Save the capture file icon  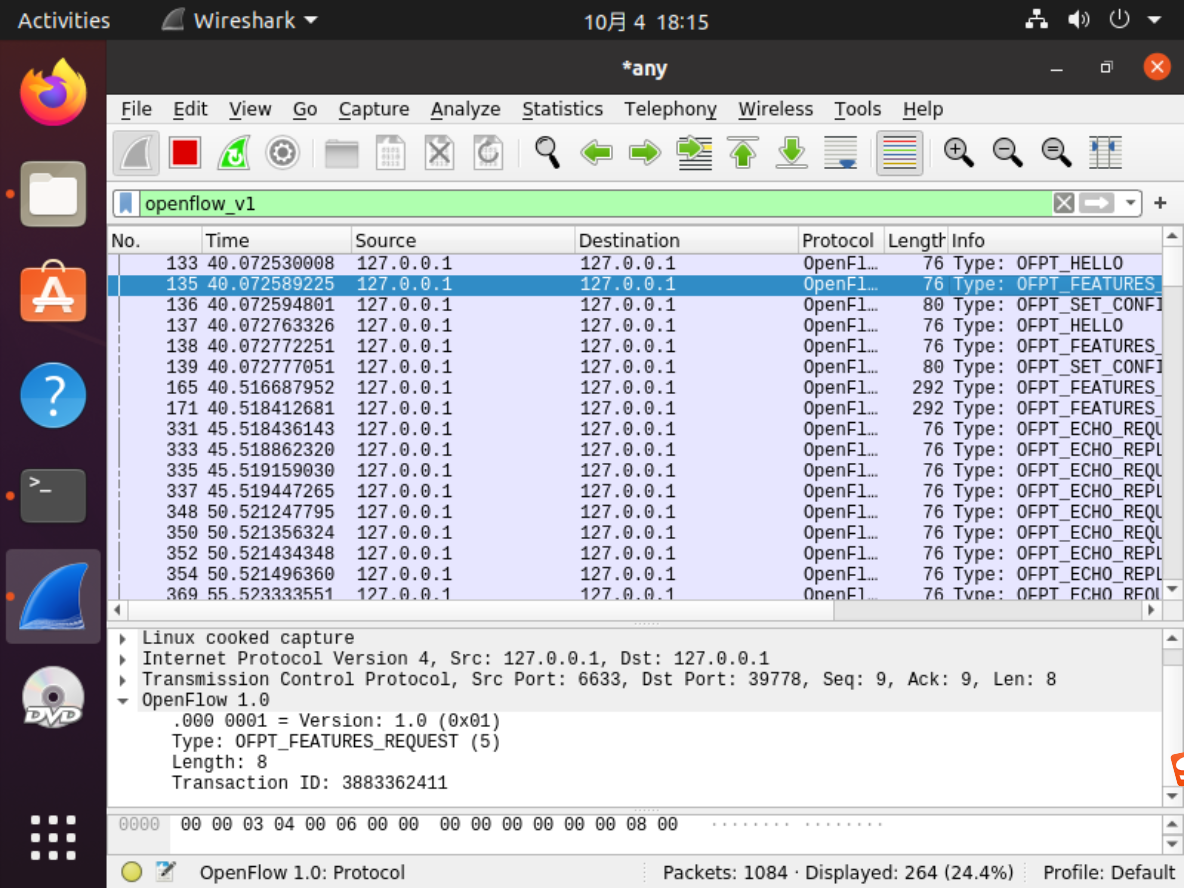point(390,153)
